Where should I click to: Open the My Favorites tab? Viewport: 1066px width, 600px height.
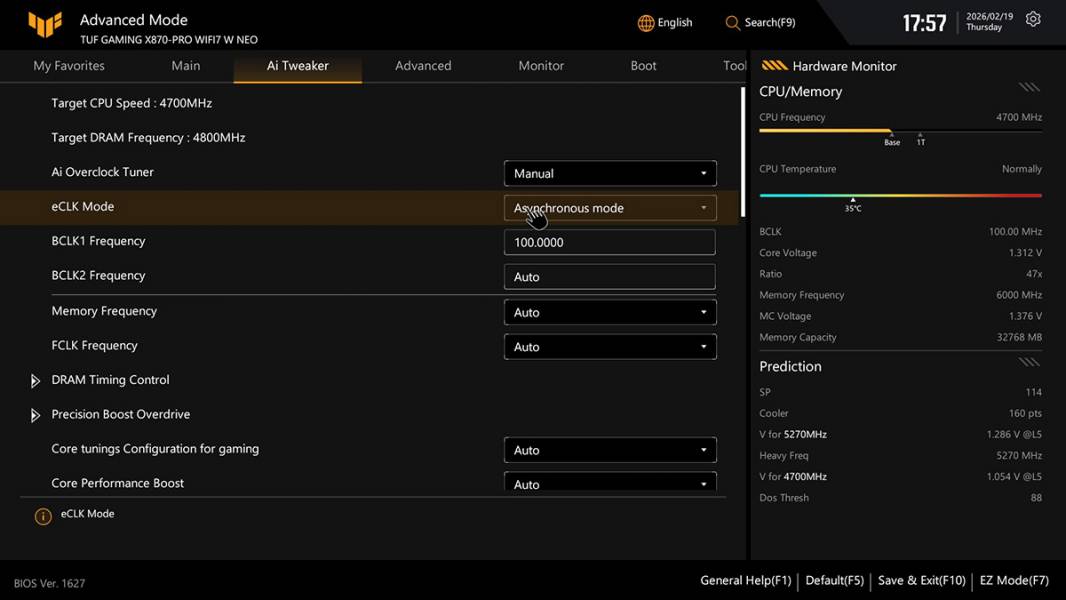[x=69, y=66]
